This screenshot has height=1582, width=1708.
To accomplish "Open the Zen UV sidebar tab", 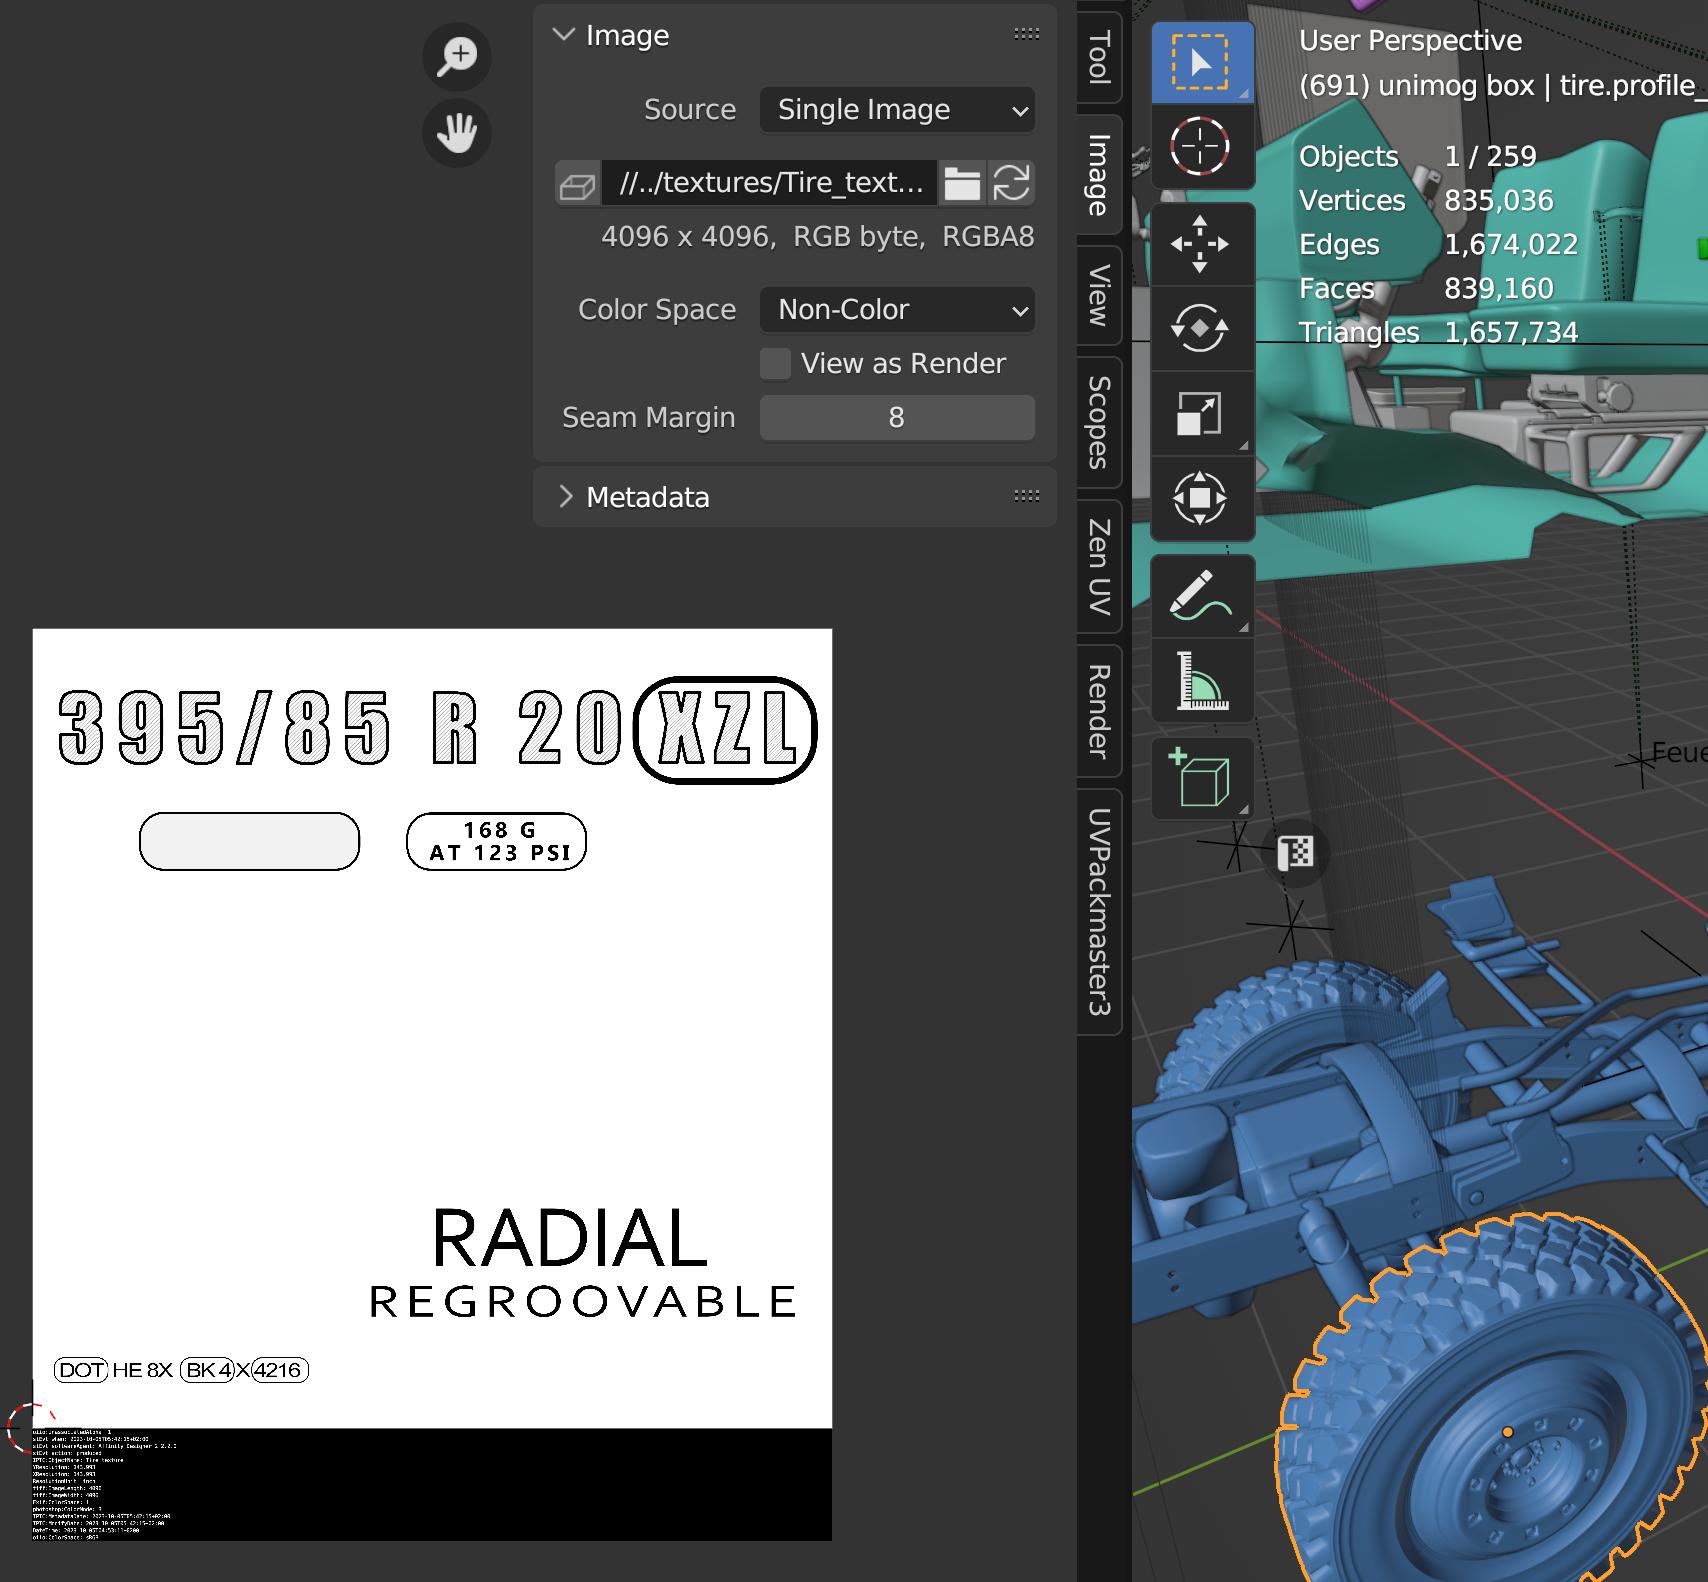I will point(1099,566).
